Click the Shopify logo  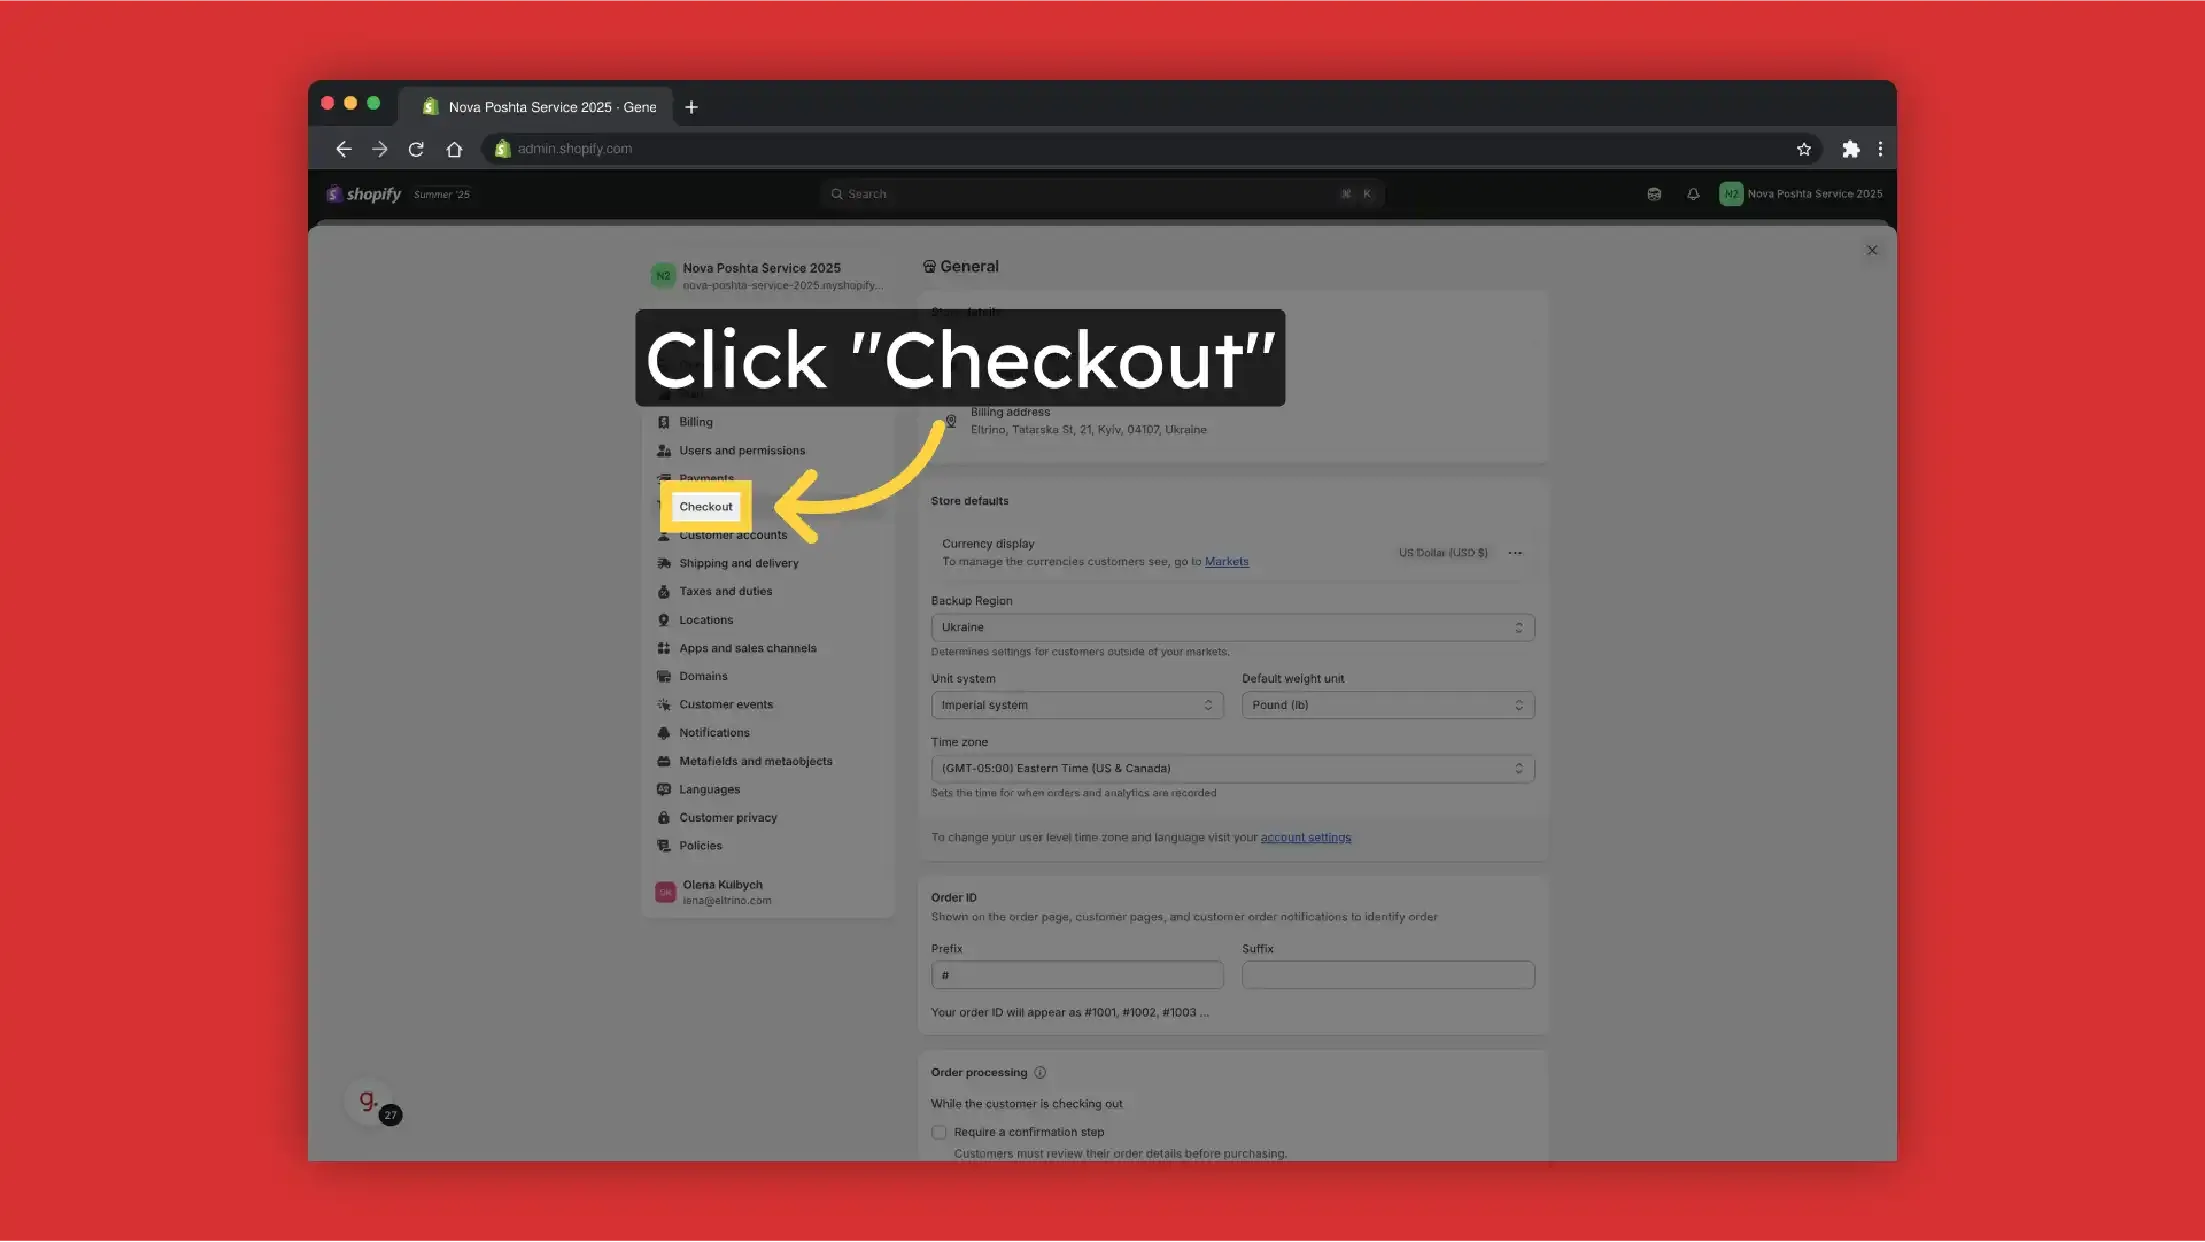coord(364,194)
